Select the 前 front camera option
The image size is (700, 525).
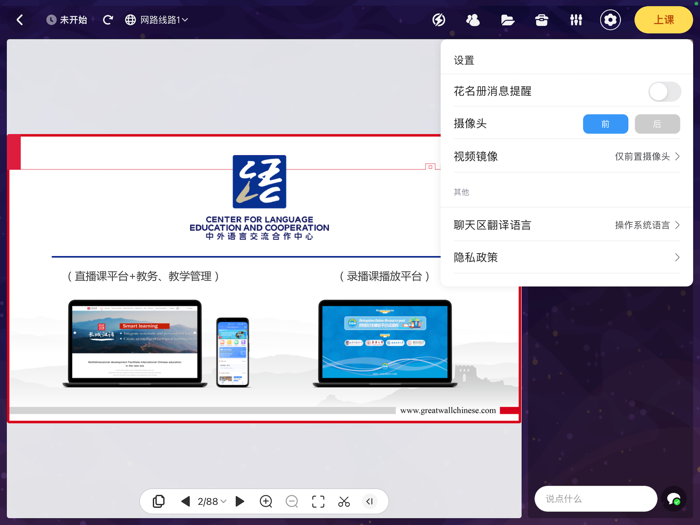tap(605, 124)
